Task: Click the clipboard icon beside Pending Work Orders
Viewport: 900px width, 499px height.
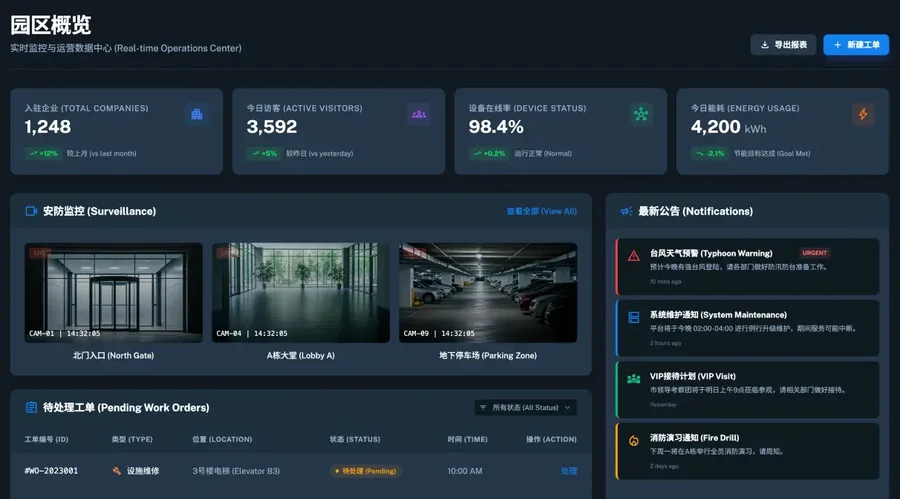Action: [x=31, y=407]
